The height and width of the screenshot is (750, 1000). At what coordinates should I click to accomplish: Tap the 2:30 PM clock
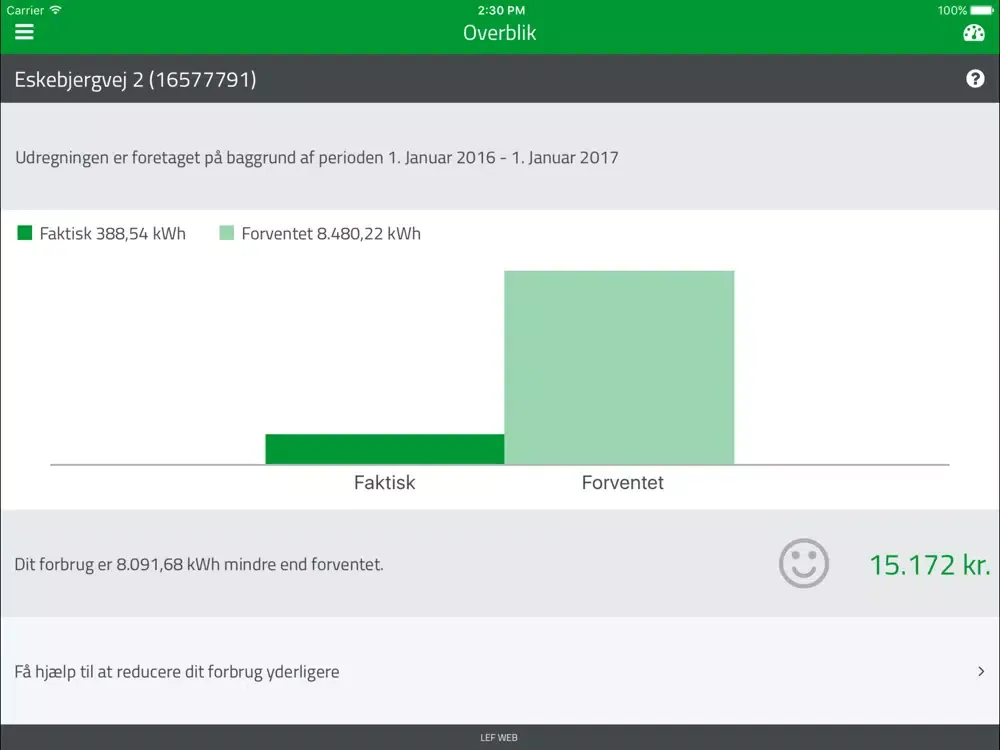(x=501, y=10)
